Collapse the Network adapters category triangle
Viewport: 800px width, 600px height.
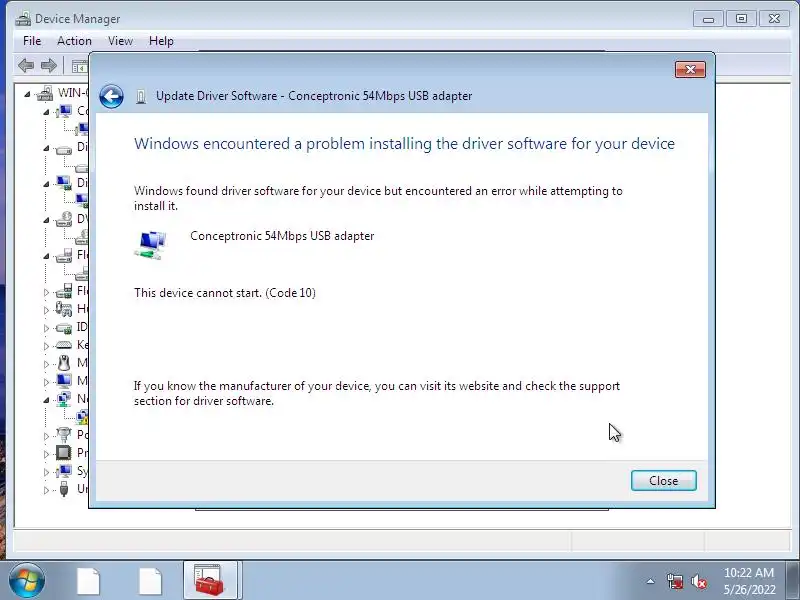pos(46,401)
